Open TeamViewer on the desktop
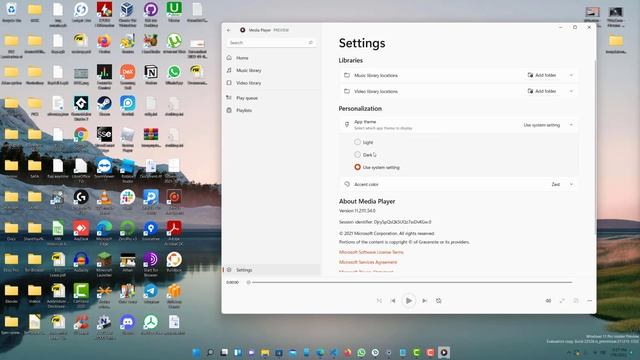 104,168
